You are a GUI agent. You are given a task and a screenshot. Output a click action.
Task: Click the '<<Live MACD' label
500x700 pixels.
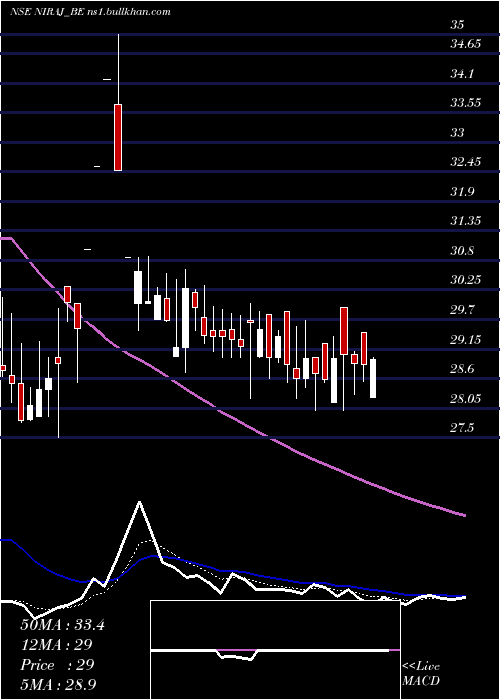[421, 674]
